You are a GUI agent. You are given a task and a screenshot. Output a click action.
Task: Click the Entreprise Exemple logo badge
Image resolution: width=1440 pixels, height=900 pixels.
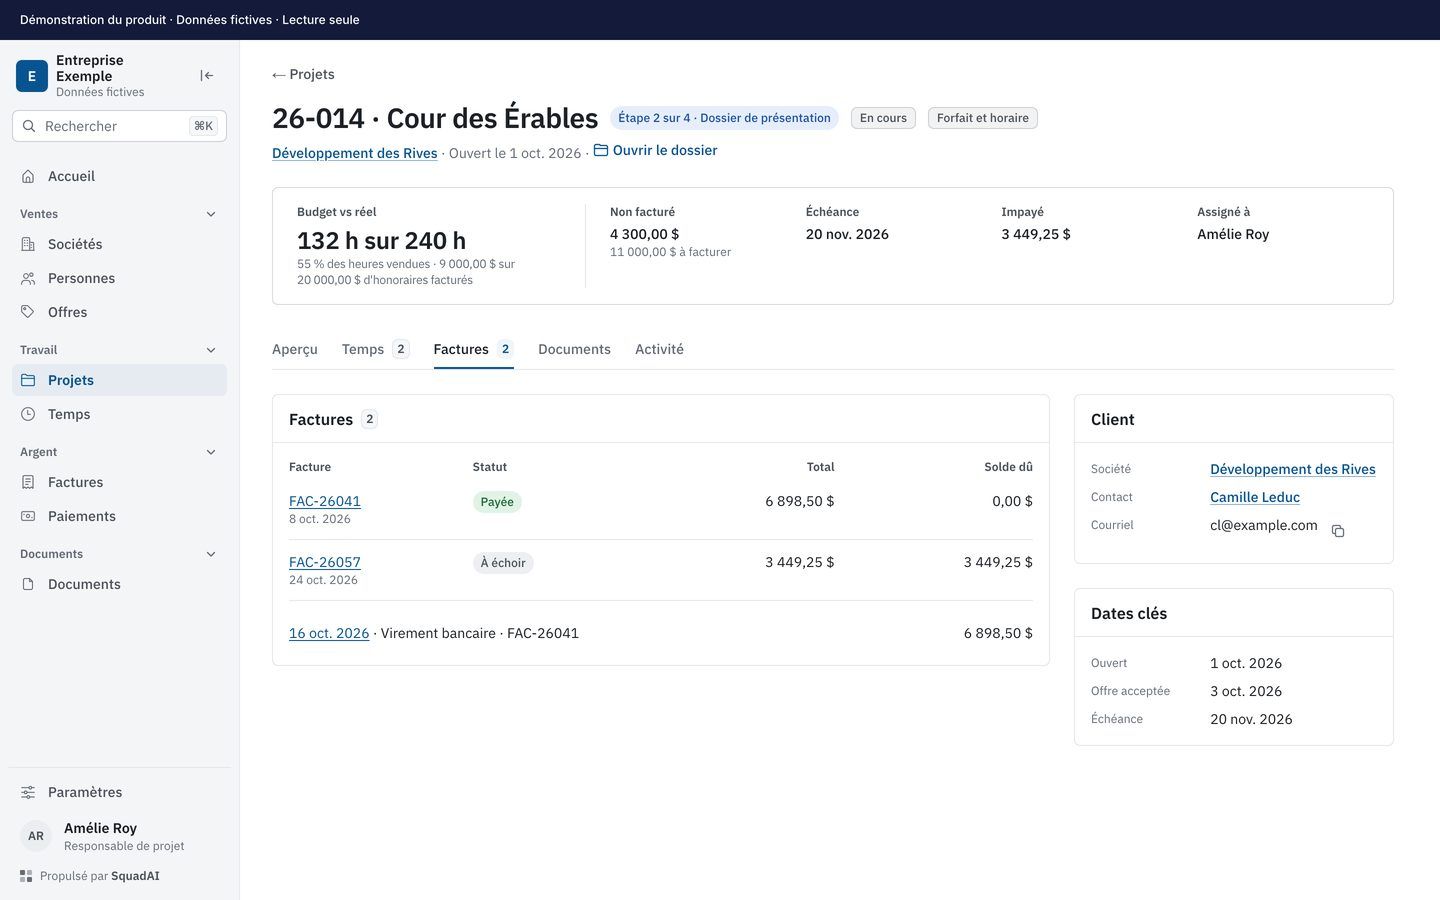point(32,76)
